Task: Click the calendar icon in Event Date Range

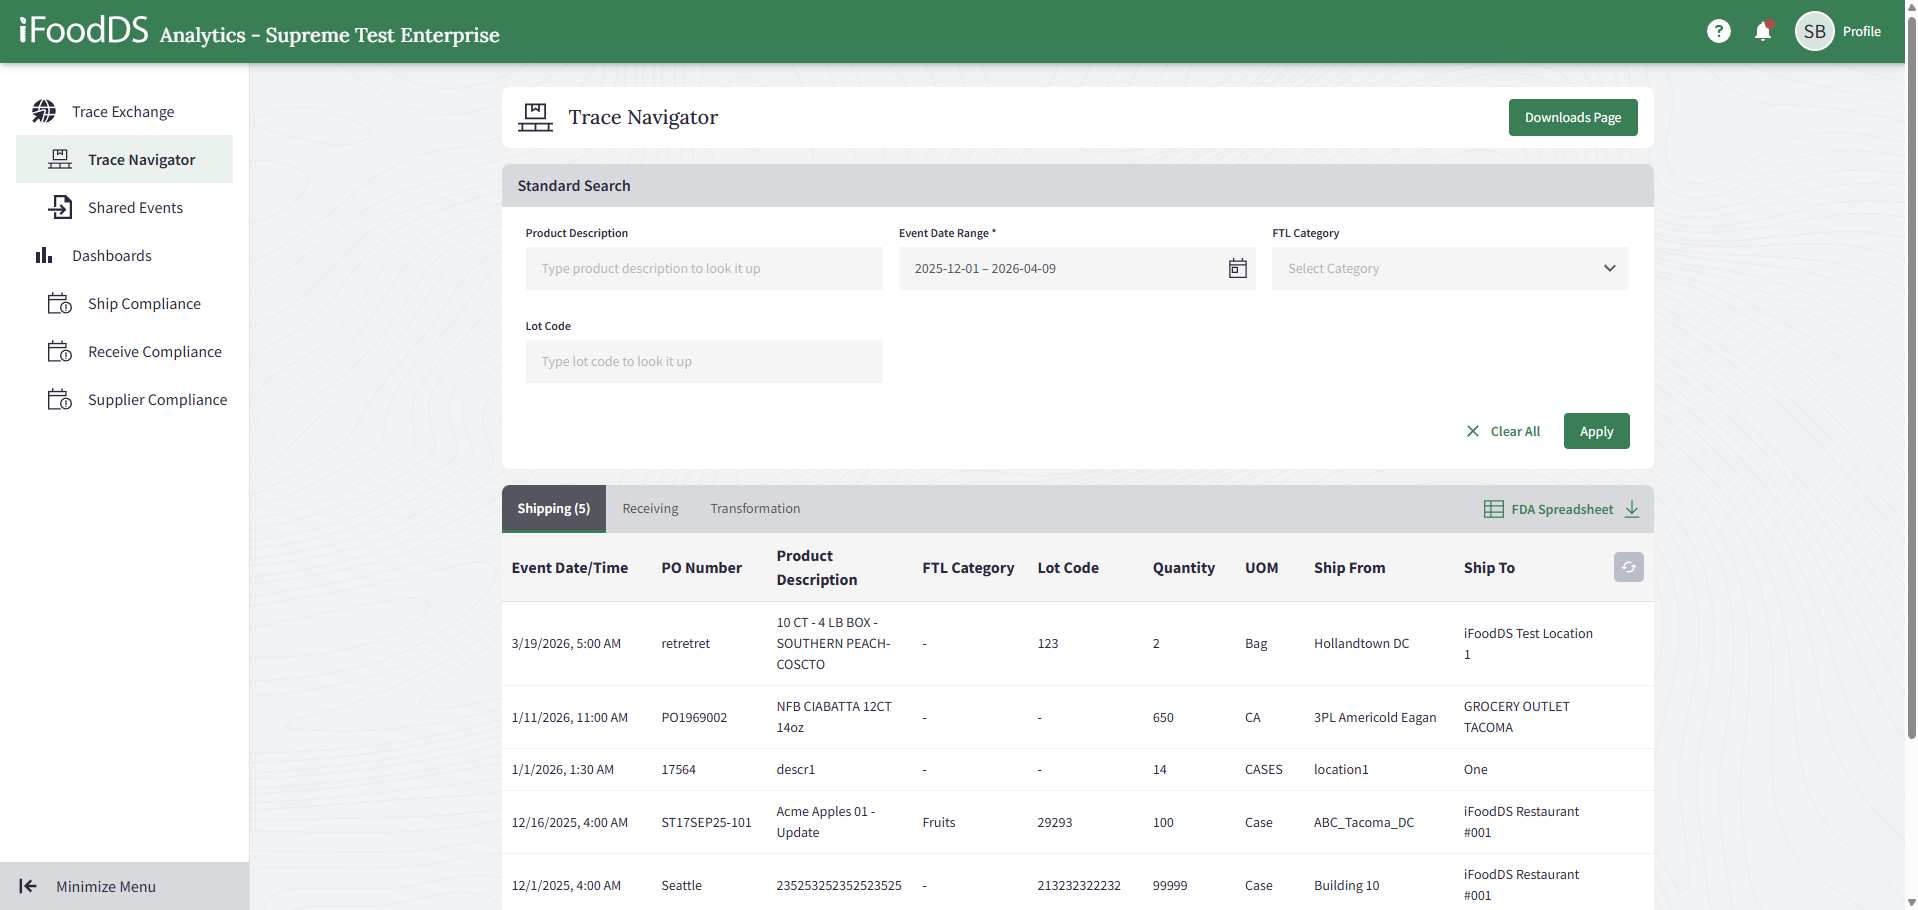Action: tap(1237, 269)
